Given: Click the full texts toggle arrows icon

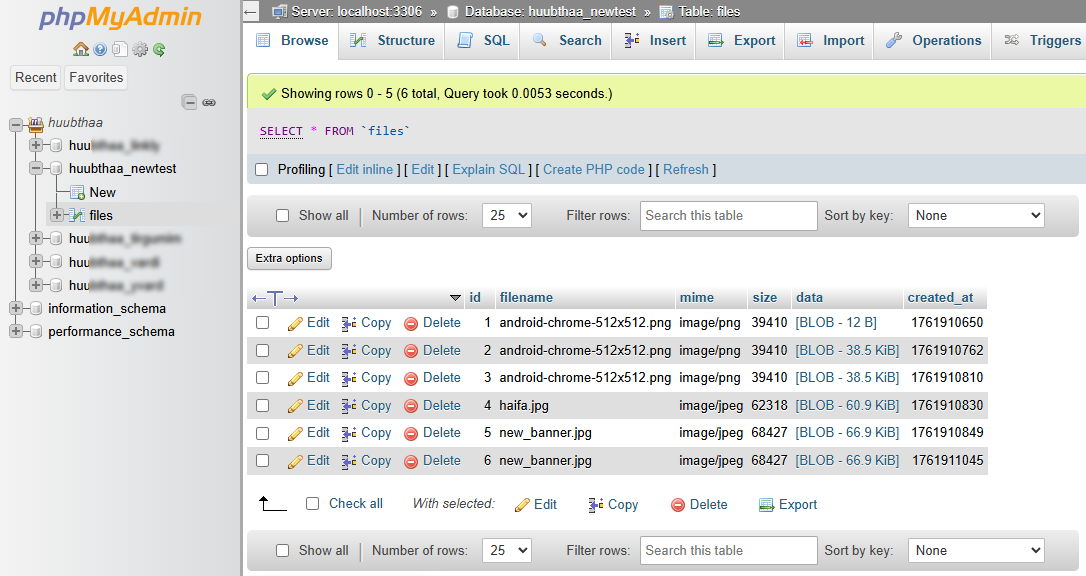Looking at the screenshot, I should 275,298.
